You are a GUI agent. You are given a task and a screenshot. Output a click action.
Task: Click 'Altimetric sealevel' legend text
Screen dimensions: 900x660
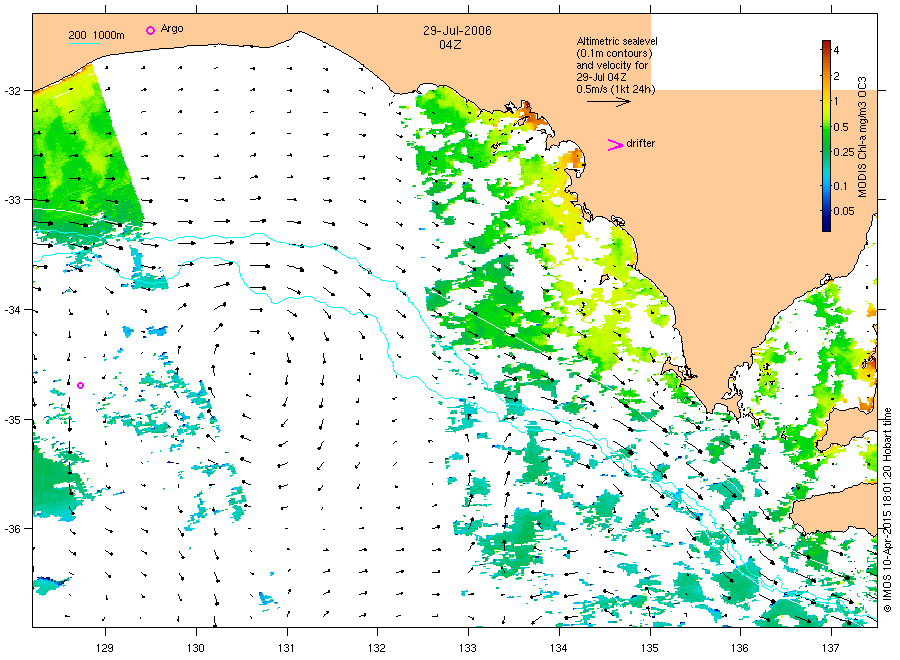pyautogui.click(x=617, y=41)
